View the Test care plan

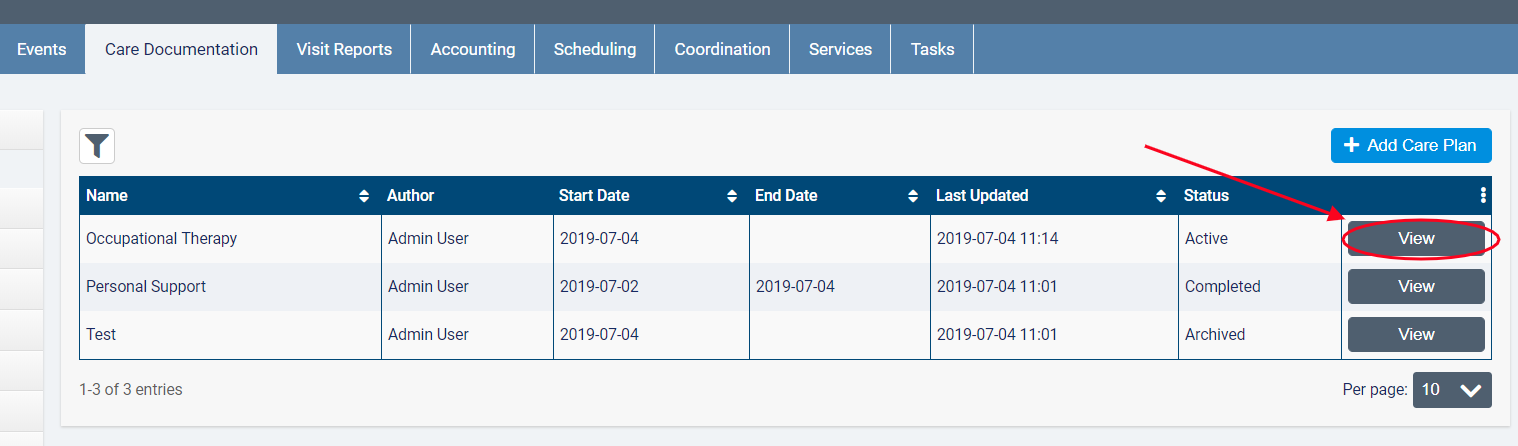pos(1416,335)
